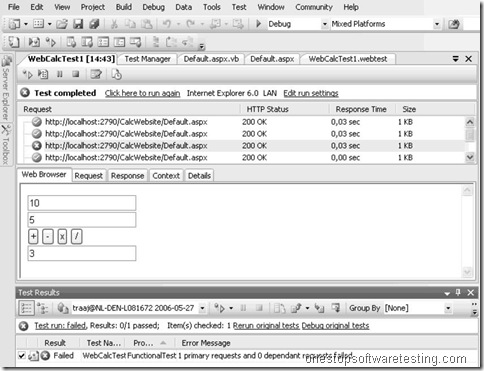Open the Build menu
Screen dimensions: 484x371
coord(124,7)
